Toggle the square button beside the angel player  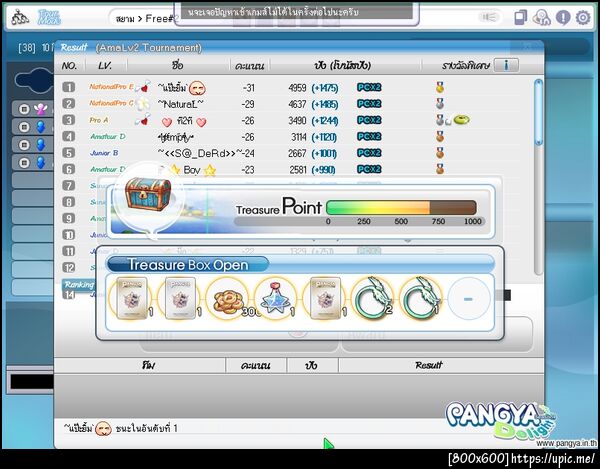[x=24, y=109]
